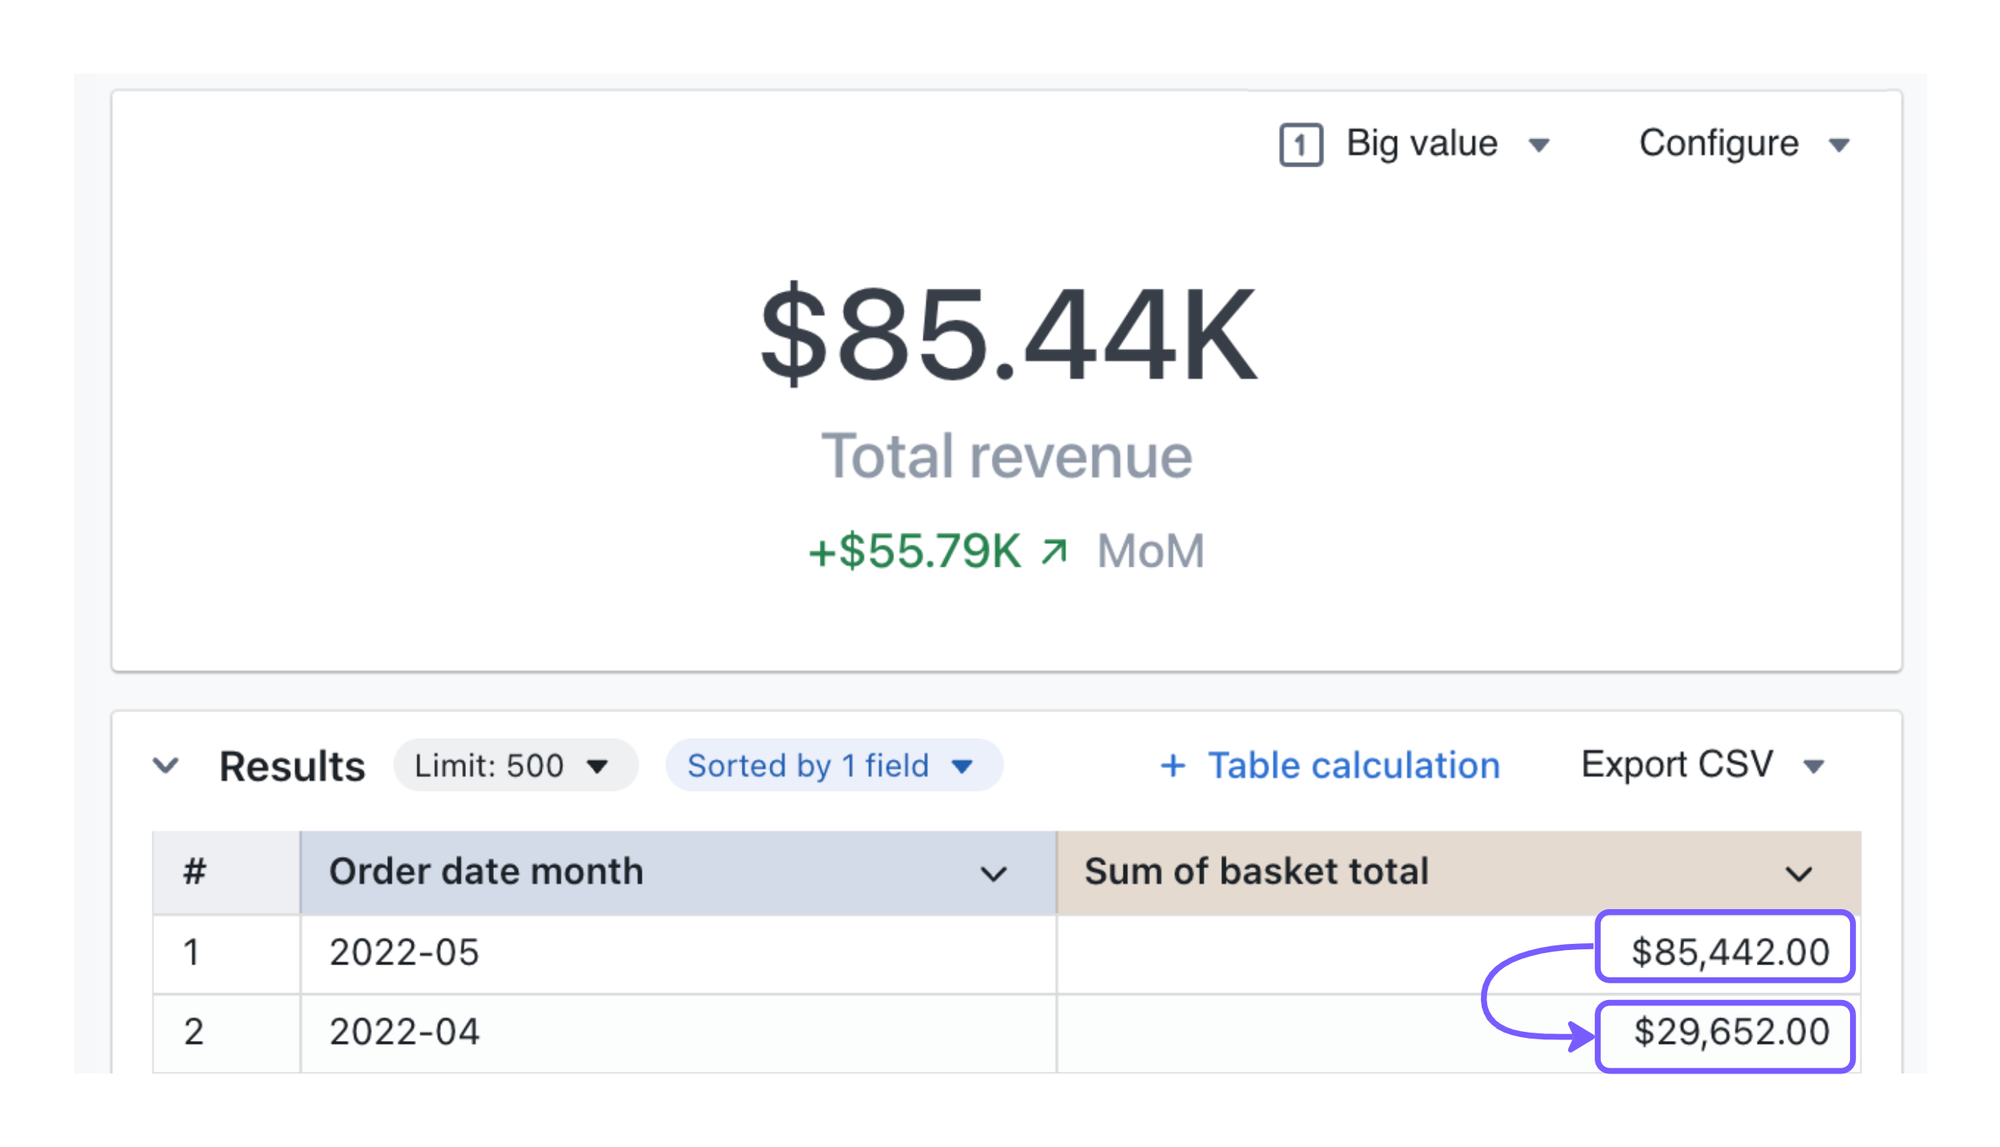Screen dimensions: 2000x1147
Task: Open the Limit: 500 selector
Action: [x=514, y=766]
